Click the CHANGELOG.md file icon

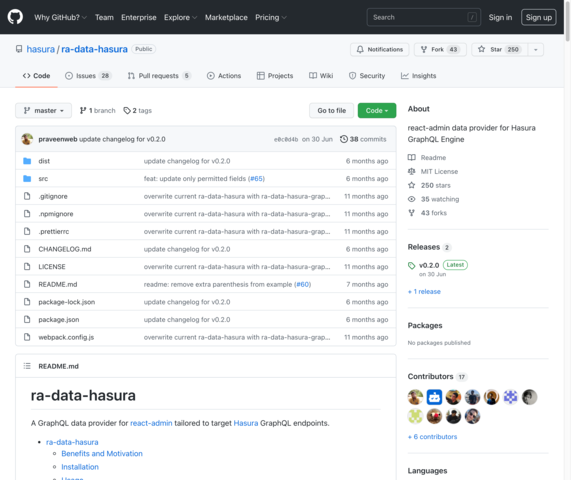[x=27, y=249]
